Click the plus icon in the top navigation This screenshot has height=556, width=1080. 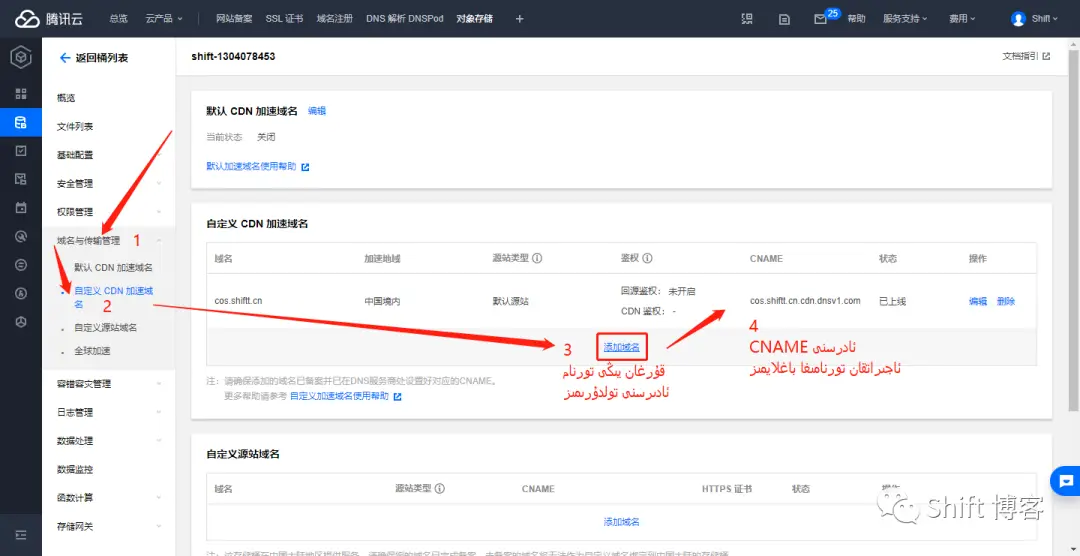click(519, 19)
